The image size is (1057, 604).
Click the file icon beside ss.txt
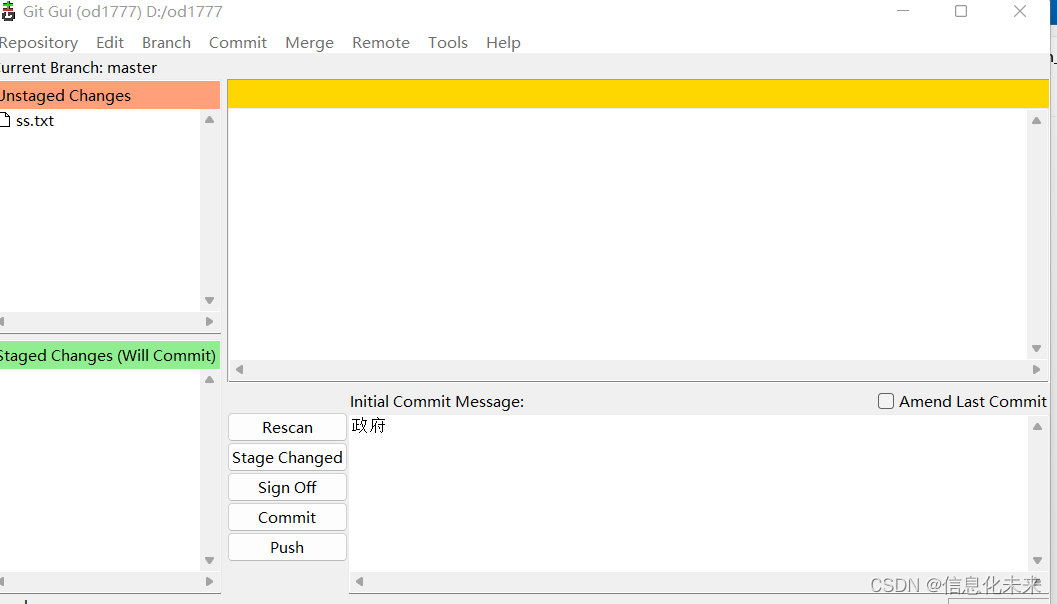(x=5, y=120)
